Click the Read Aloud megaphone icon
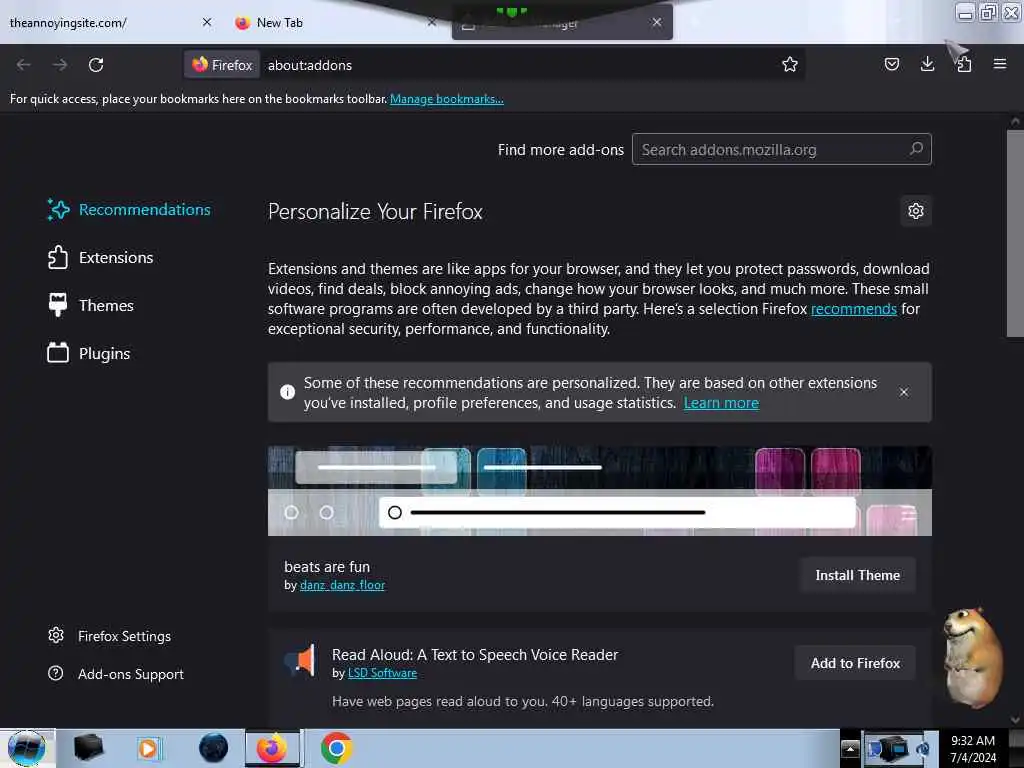Viewport: 1024px width, 768px height. point(300,660)
